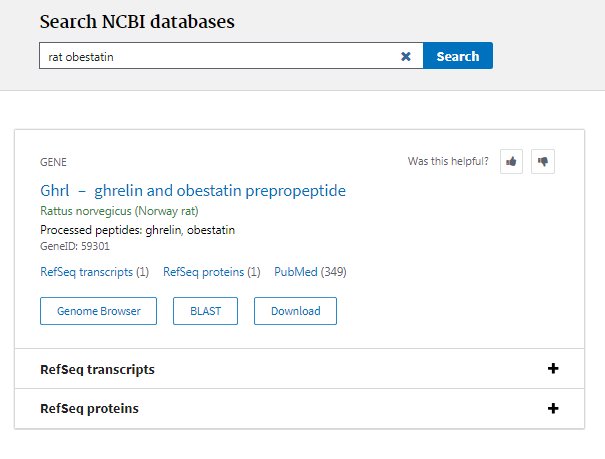Click the Download button
The height and width of the screenshot is (459, 605).
pyautogui.click(x=295, y=311)
